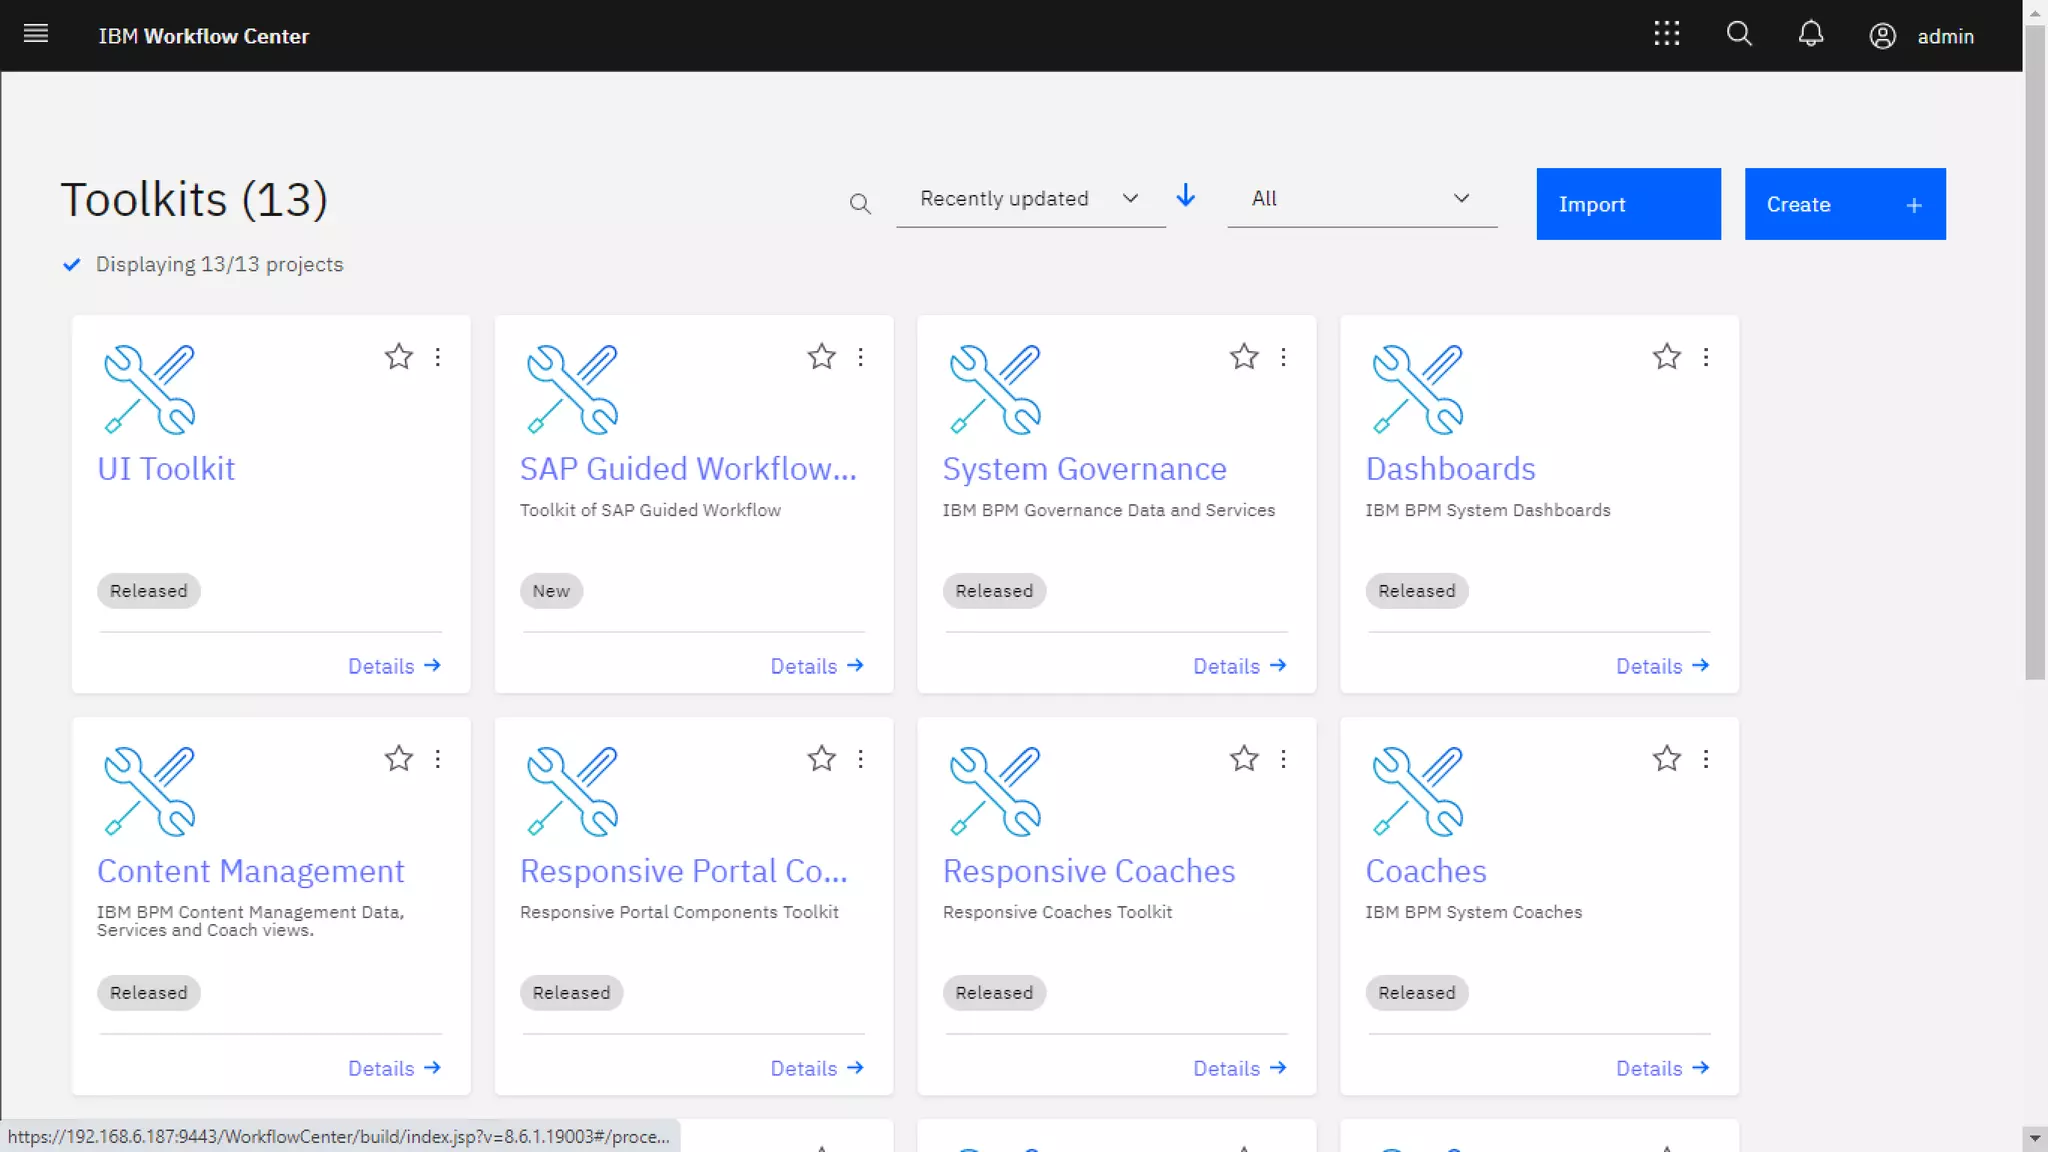
Task: Click the toolkit filter search icon
Action: [860, 204]
